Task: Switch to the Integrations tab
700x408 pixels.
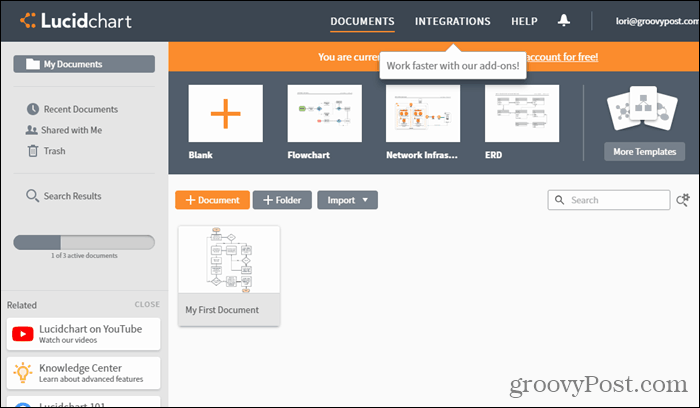Action: pyautogui.click(x=453, y=21)
